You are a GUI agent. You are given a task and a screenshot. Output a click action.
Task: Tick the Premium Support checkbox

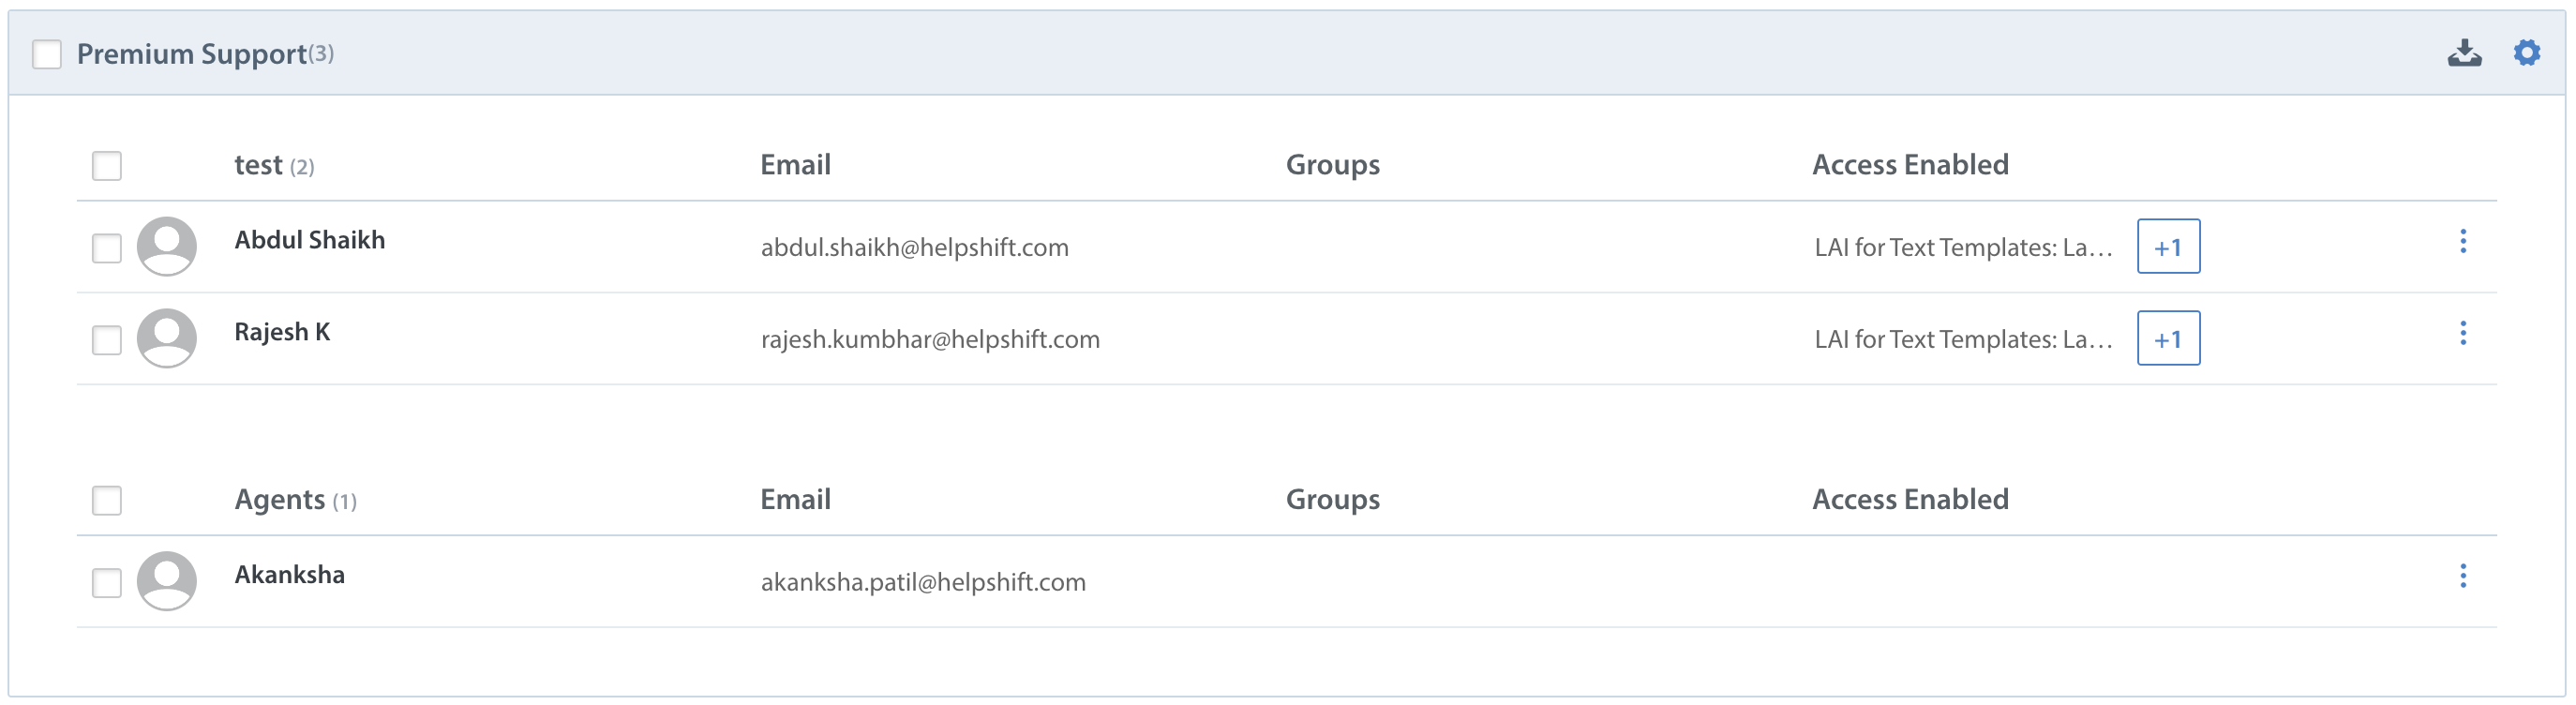click(x=47, y=54)
